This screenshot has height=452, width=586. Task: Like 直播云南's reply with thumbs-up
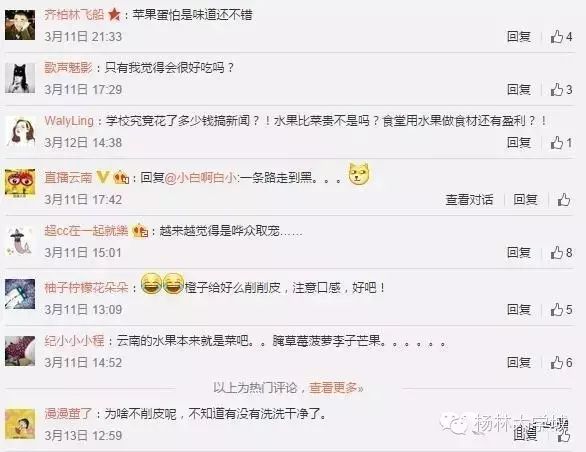(564, 200)
